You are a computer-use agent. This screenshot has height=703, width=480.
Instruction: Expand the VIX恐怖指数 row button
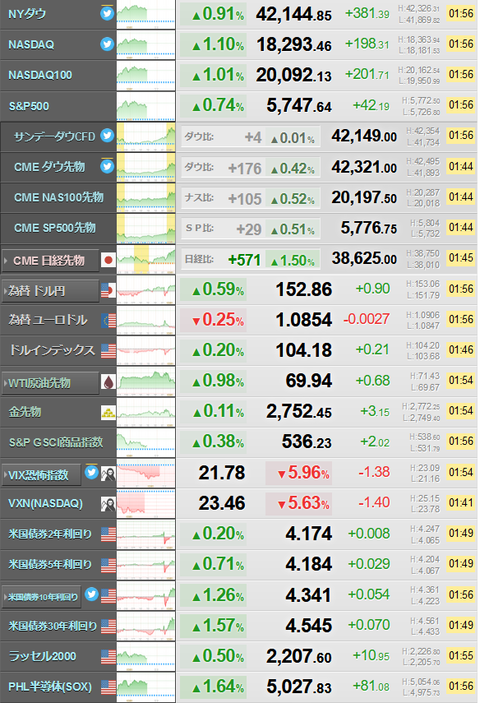coord(41,475)
